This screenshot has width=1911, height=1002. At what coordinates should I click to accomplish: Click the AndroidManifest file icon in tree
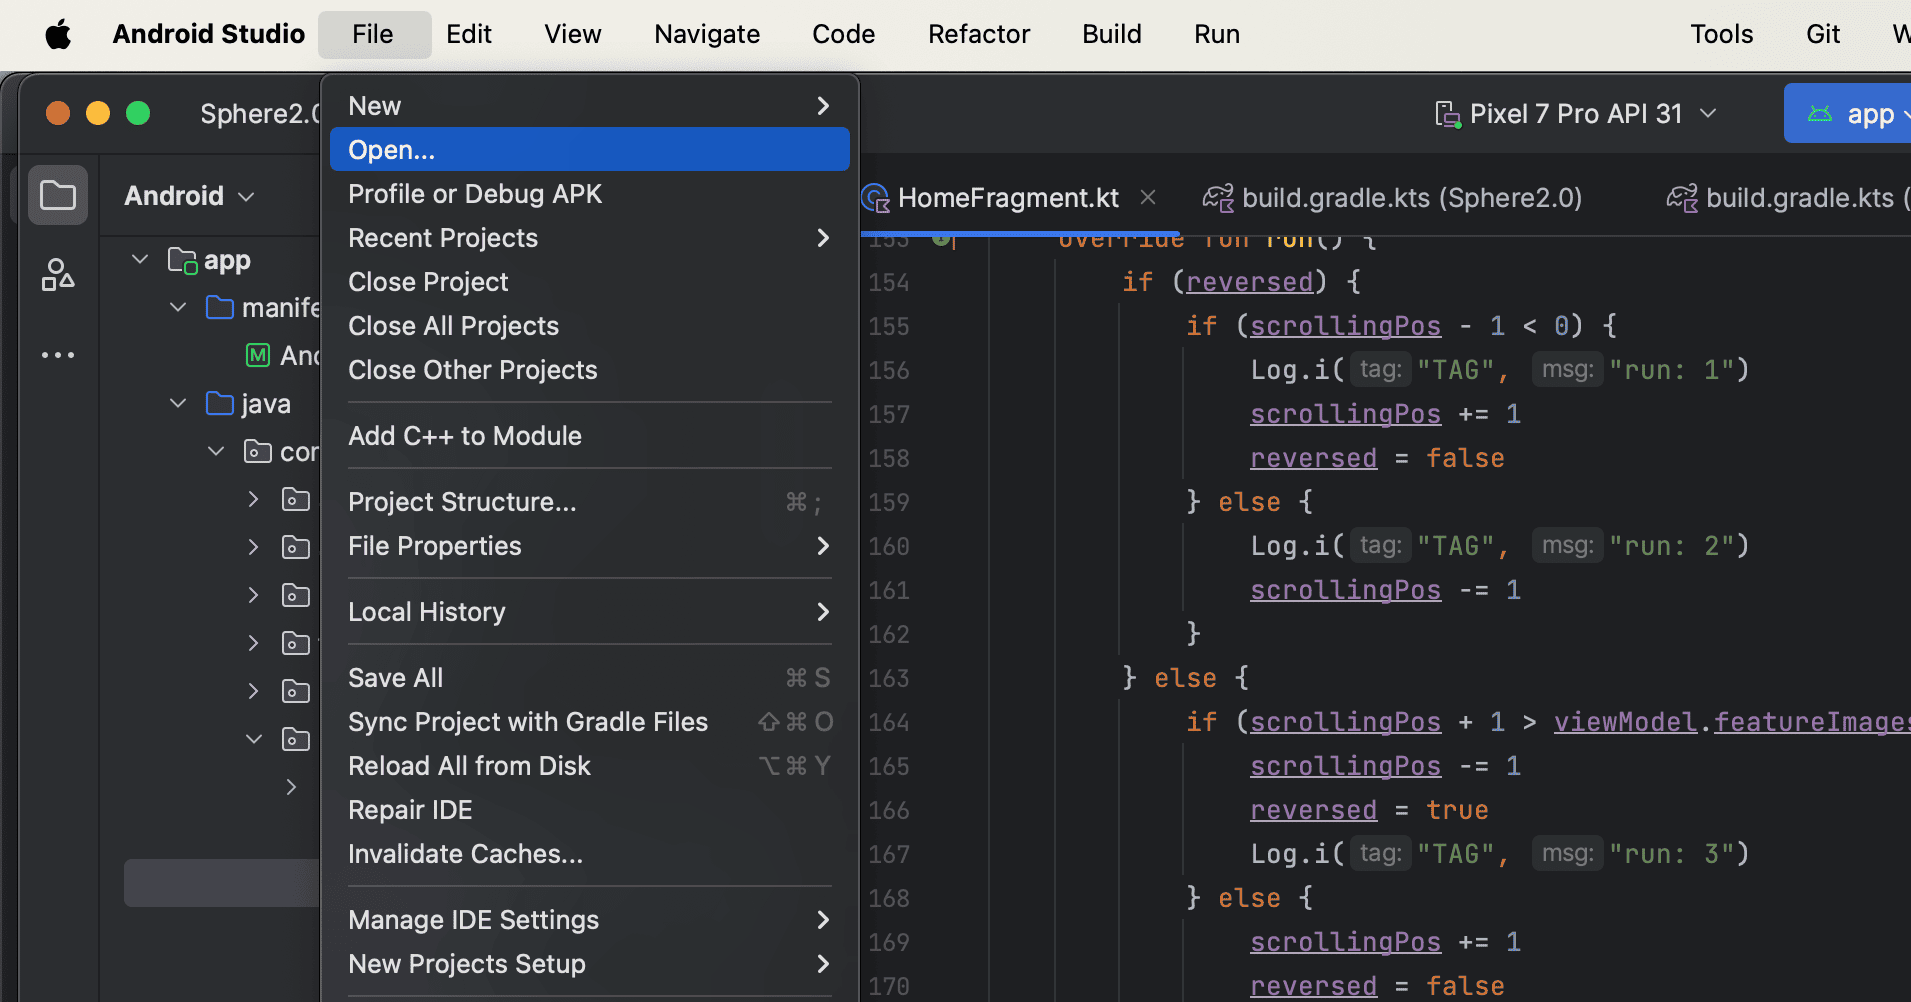258,355
